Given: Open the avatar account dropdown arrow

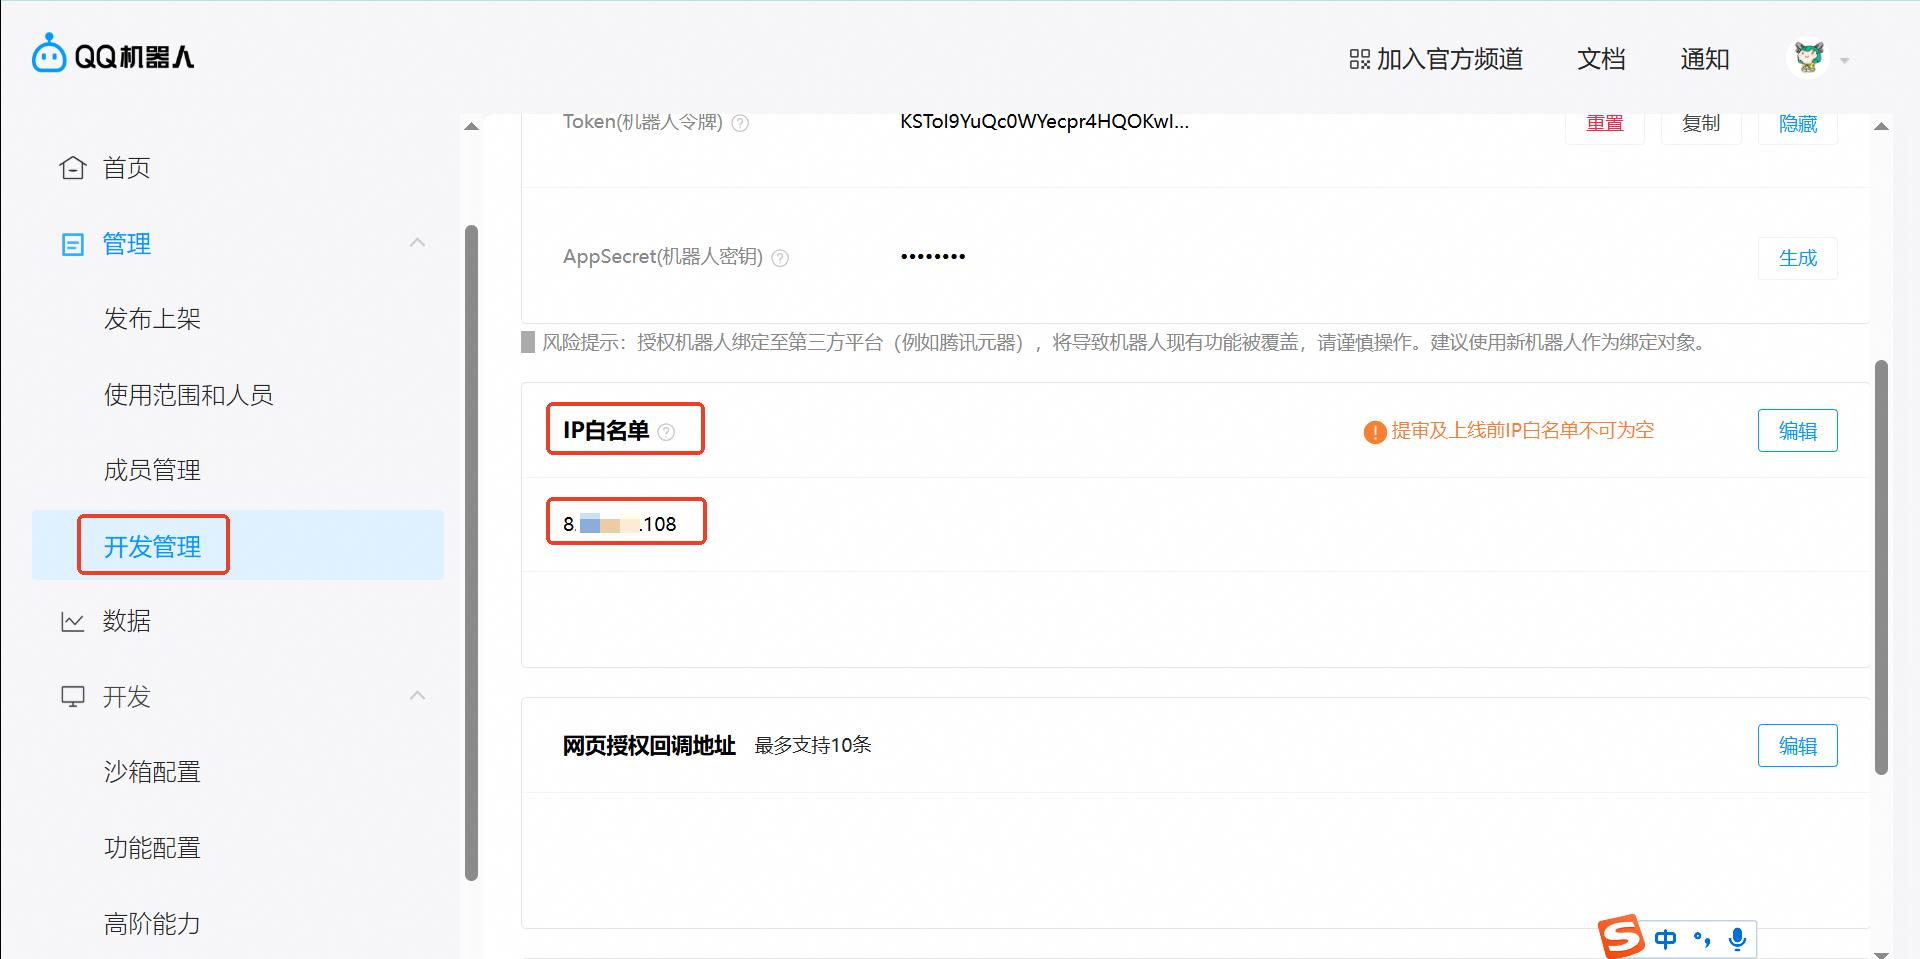Looking at the screenshot, I should [1845, 59].
